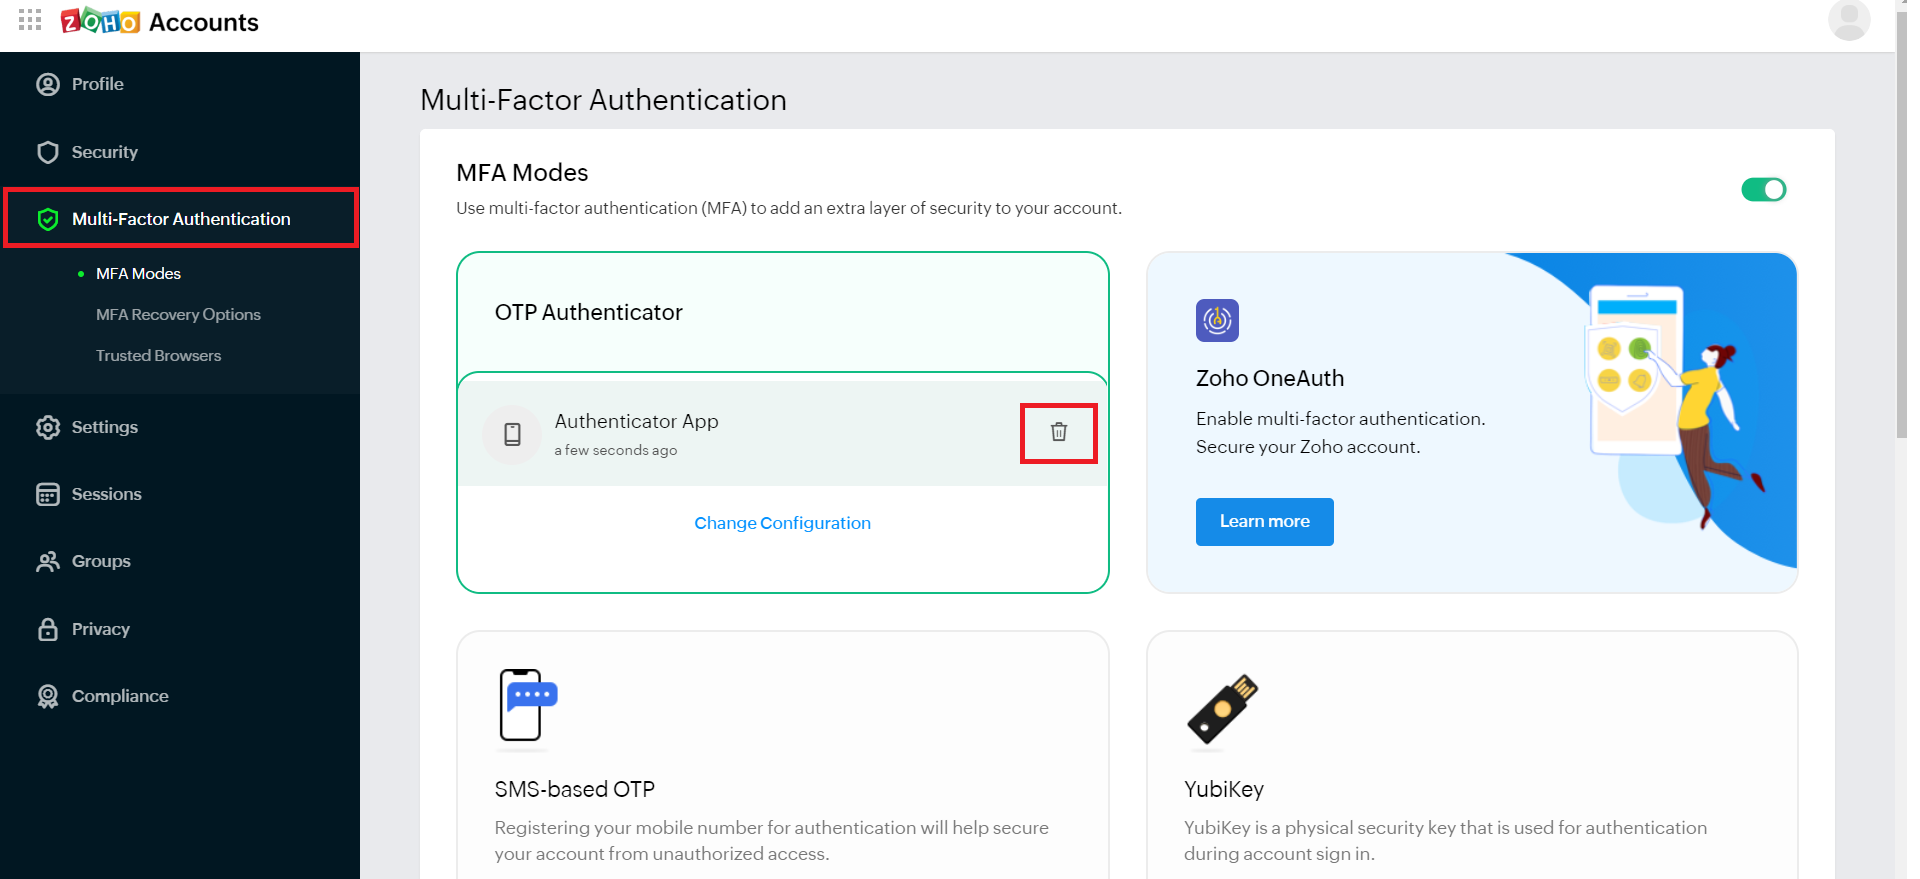This screenshot has height=879, width=1920.
Task: Open the Compliance sidebar item
Action: [x=119, y=696]
